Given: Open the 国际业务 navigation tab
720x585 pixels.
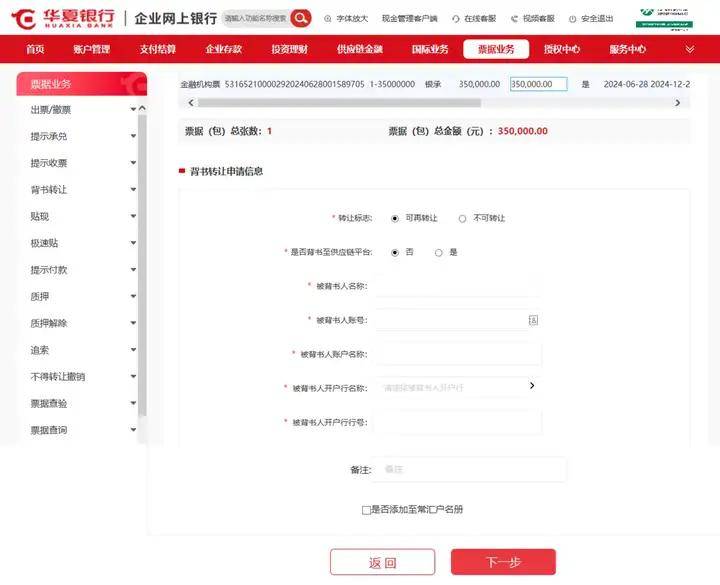Looking at the screenshot, I should [x=430, y=49].
